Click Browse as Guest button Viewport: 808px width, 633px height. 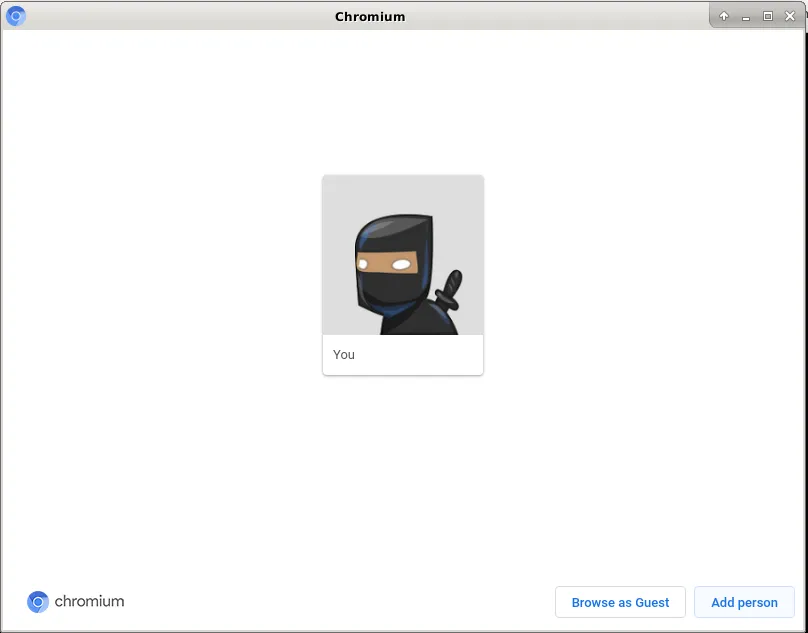click(x=620, y=602)
